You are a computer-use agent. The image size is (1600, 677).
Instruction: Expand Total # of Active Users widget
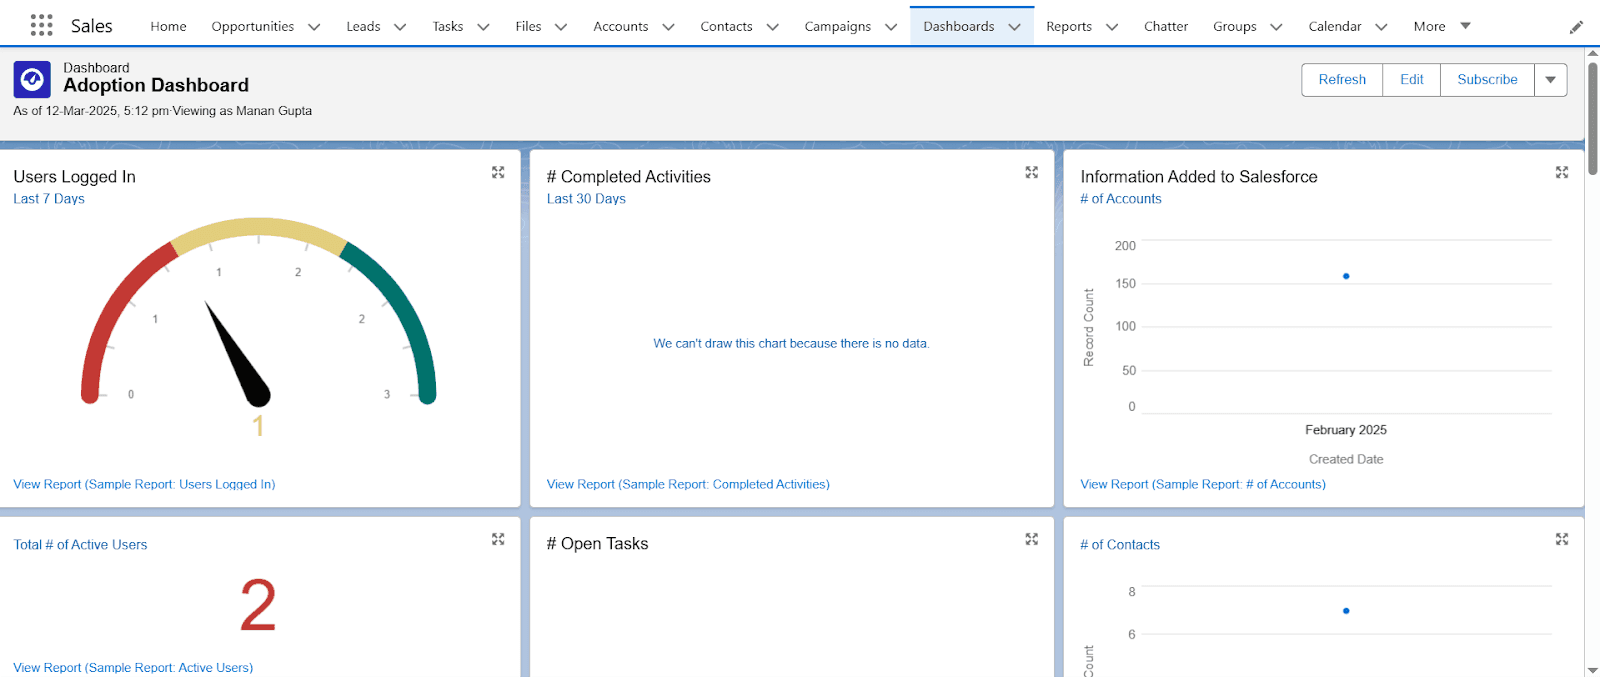pos(498,539)
